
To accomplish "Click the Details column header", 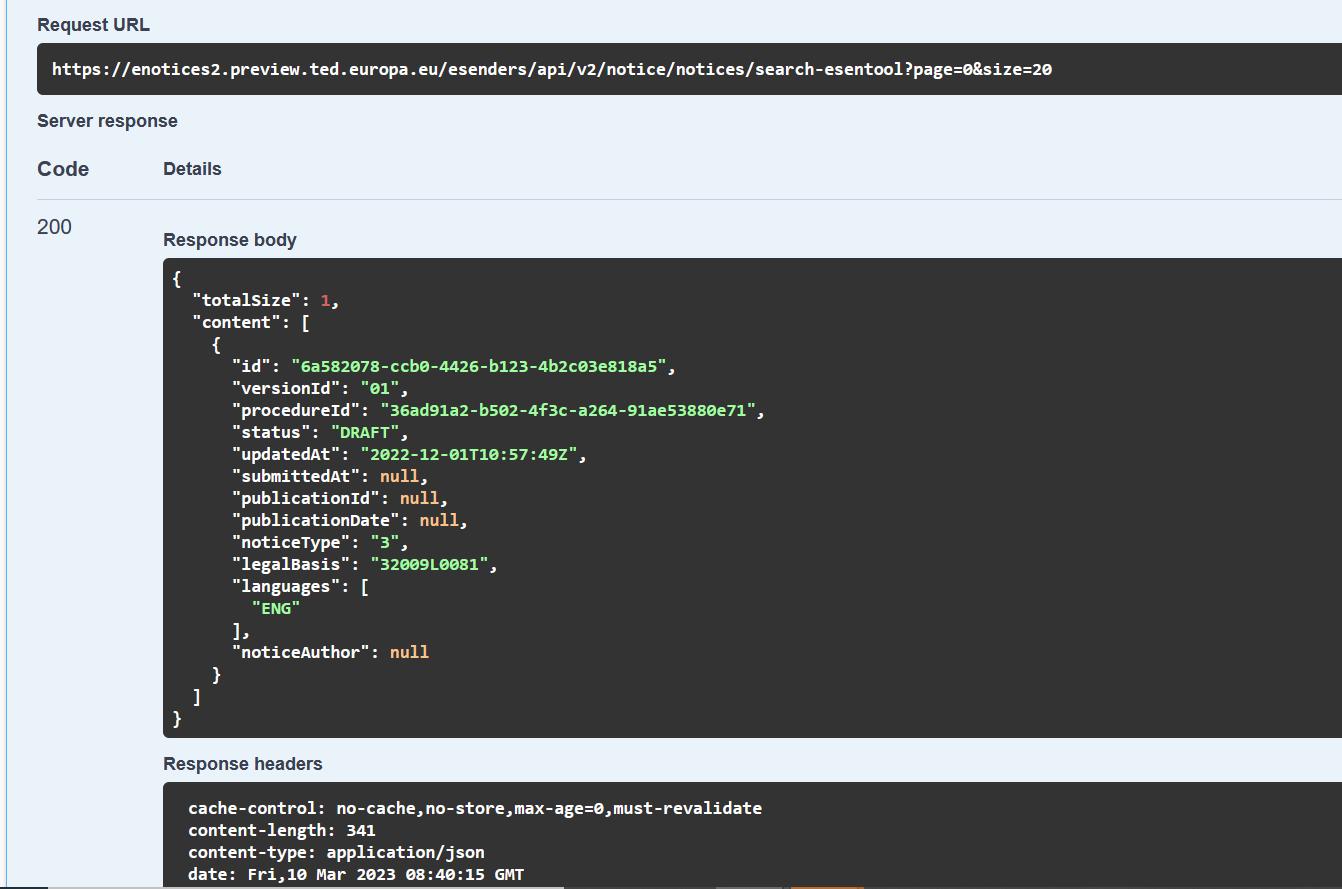I will point(192,169).
